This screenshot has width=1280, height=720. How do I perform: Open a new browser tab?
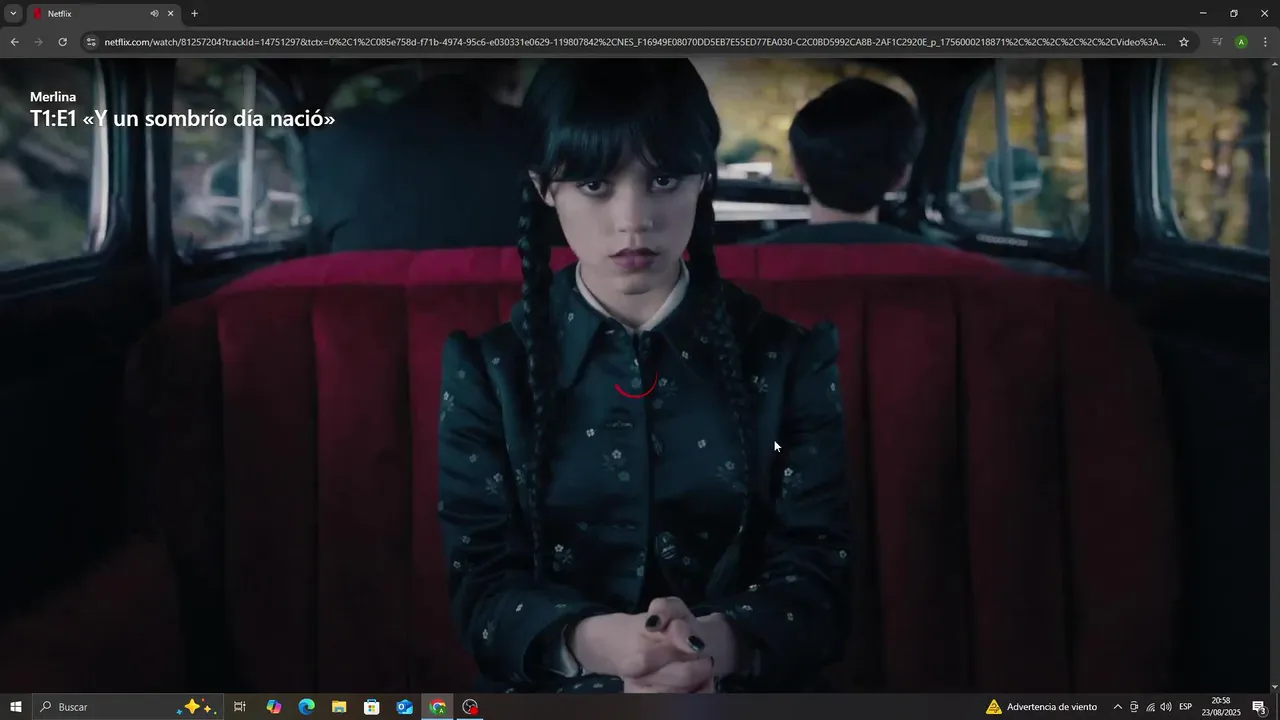click(194, 14)
